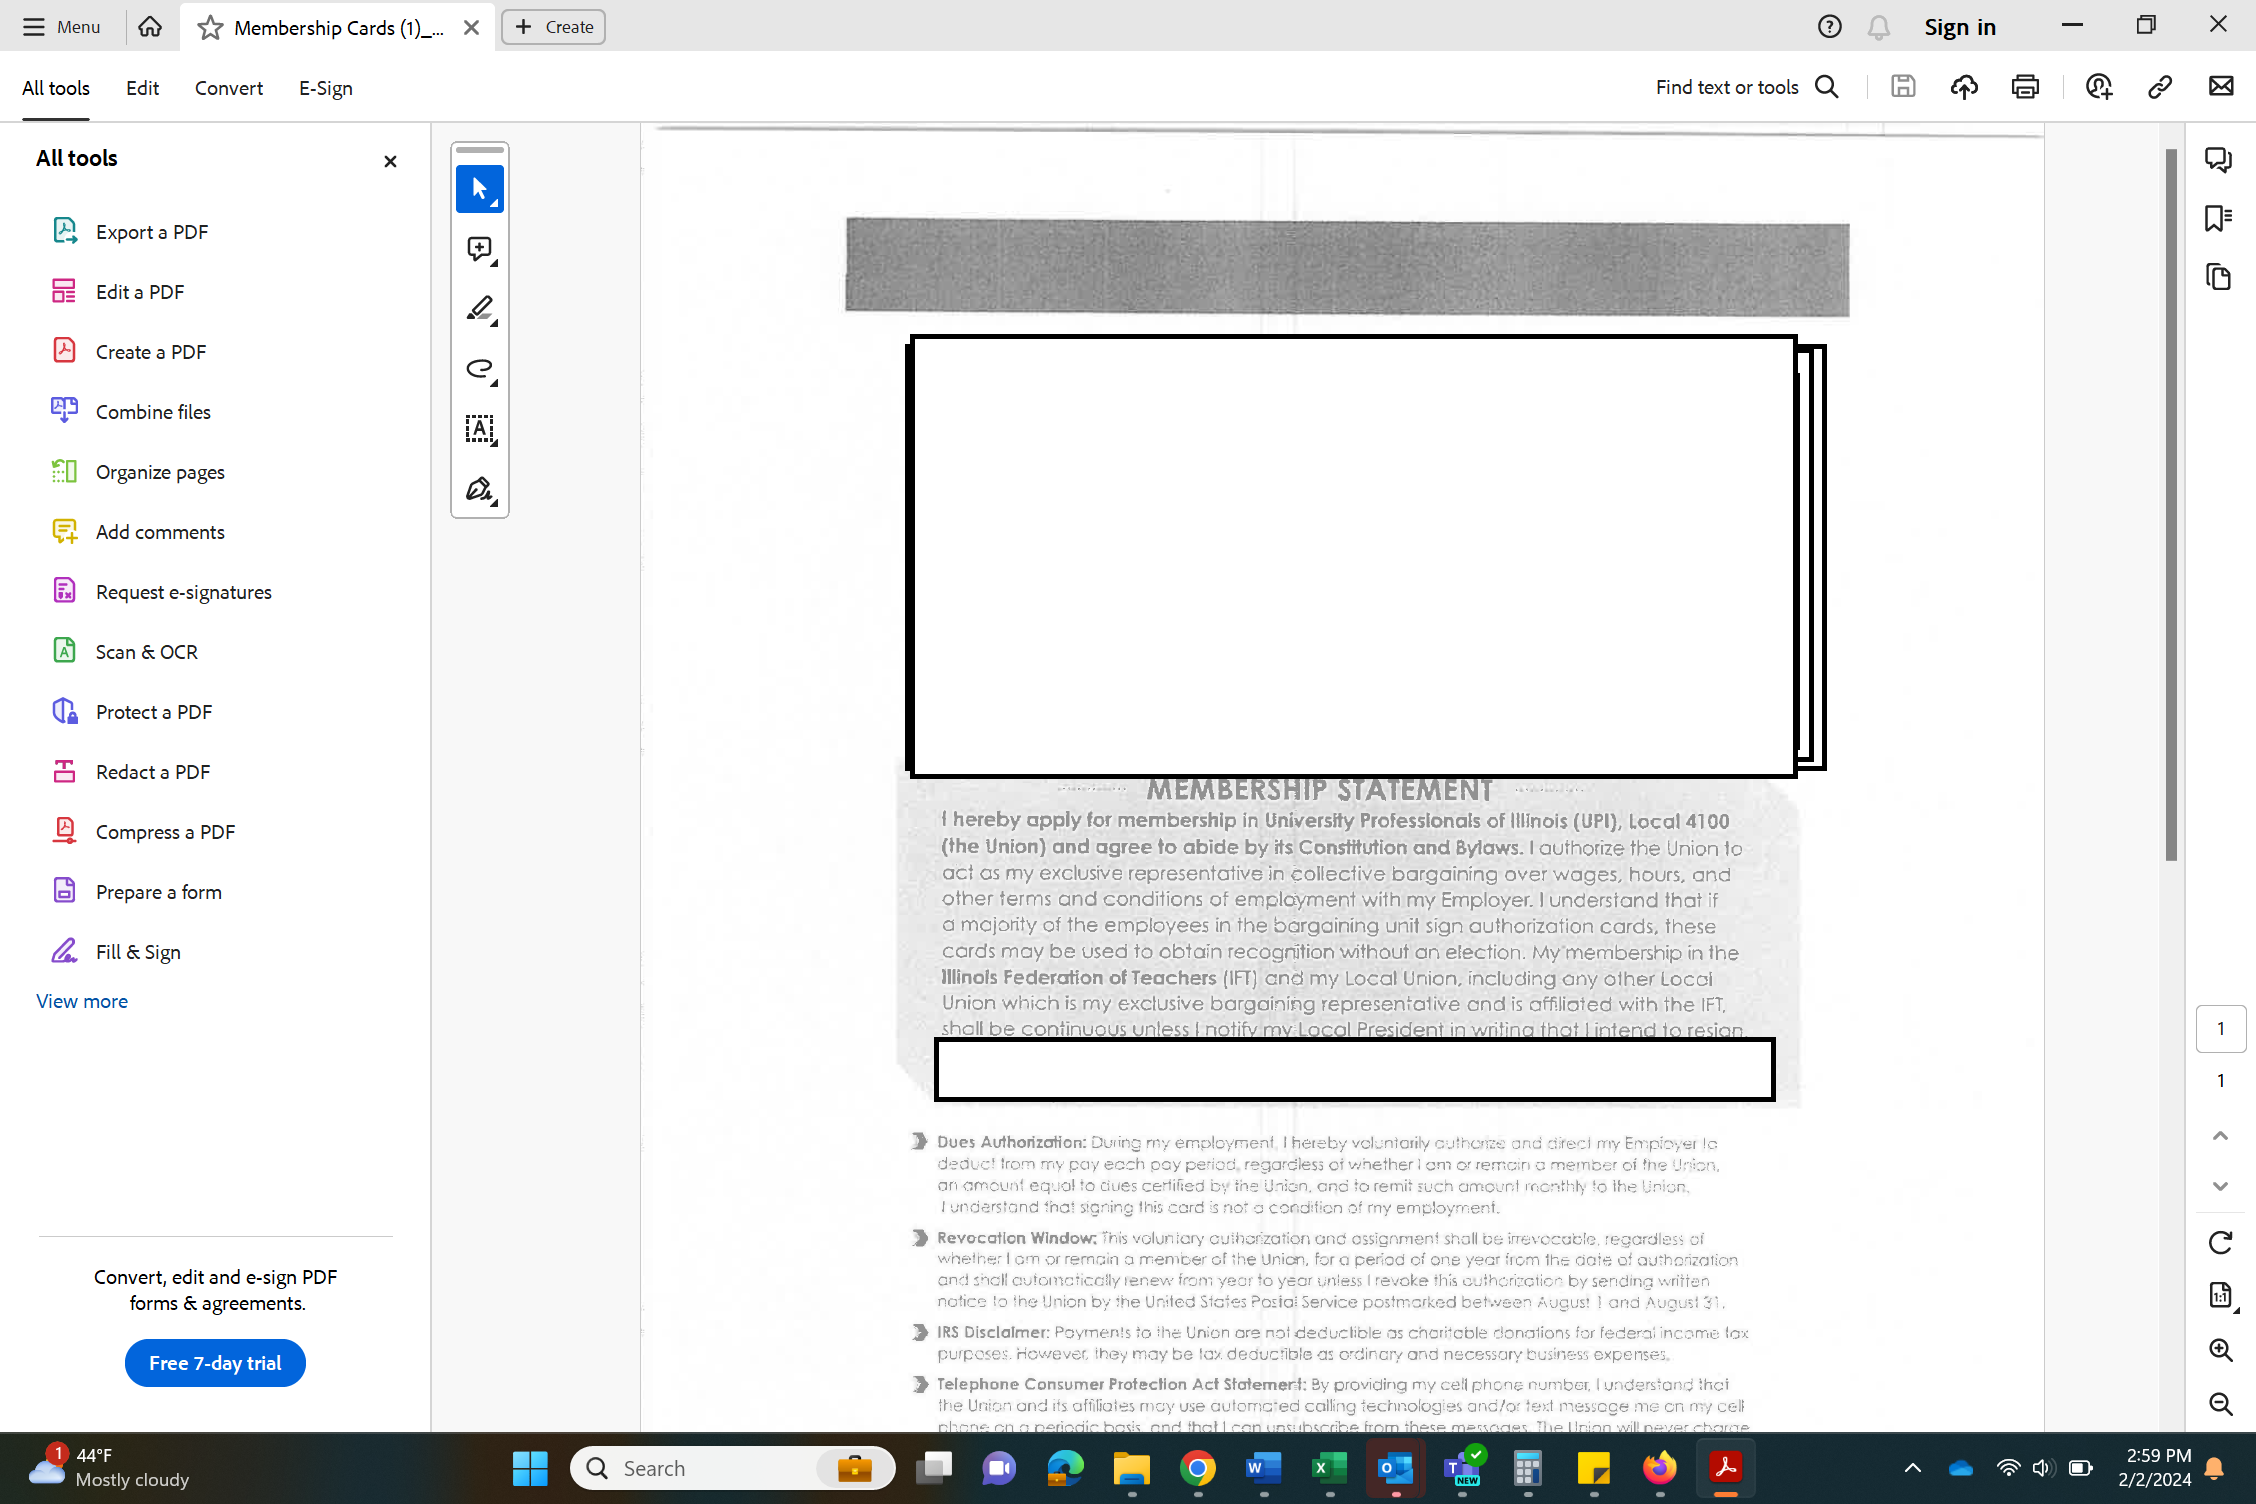Switch to the Convert tab
This screenshot has width=2256, height=1504.
[x=228, y=88]
